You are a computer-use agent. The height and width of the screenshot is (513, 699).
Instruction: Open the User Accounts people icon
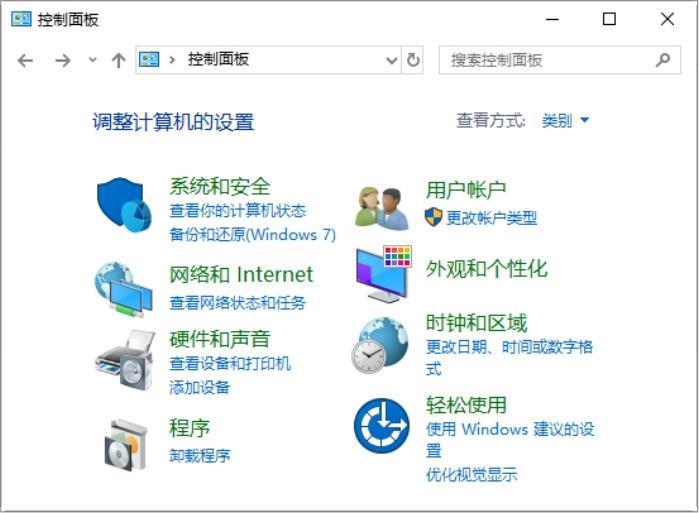[382, 208]
